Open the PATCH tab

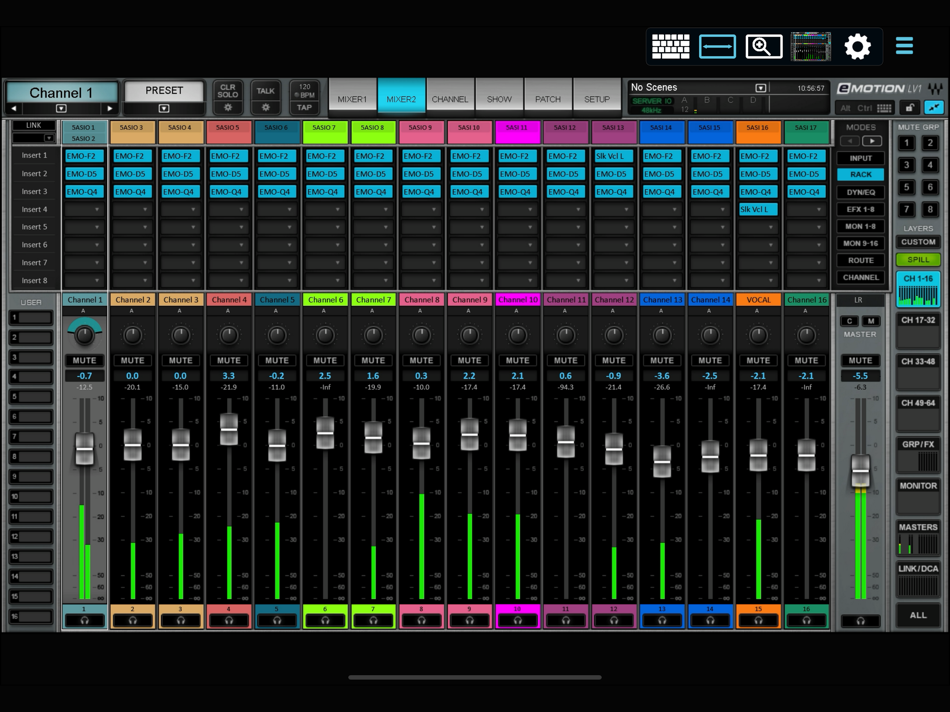pos(548,97)
